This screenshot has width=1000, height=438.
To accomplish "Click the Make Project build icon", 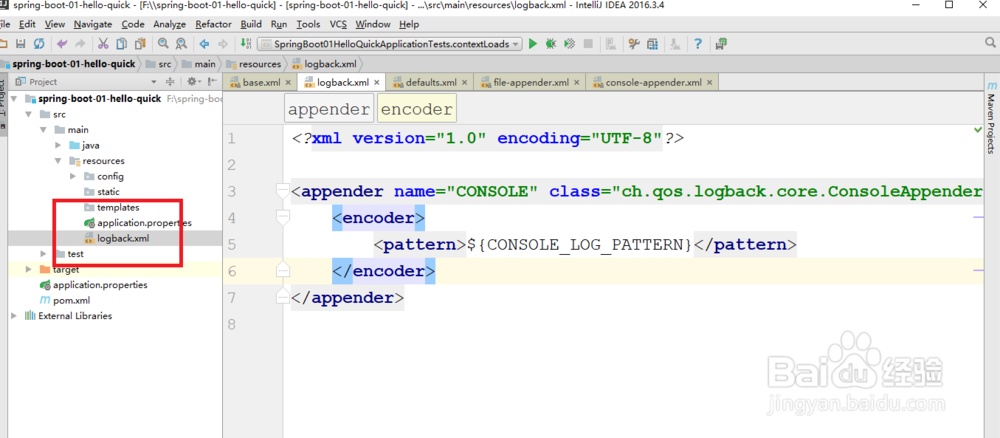I will pyautogui.click(x=246, y=44).
